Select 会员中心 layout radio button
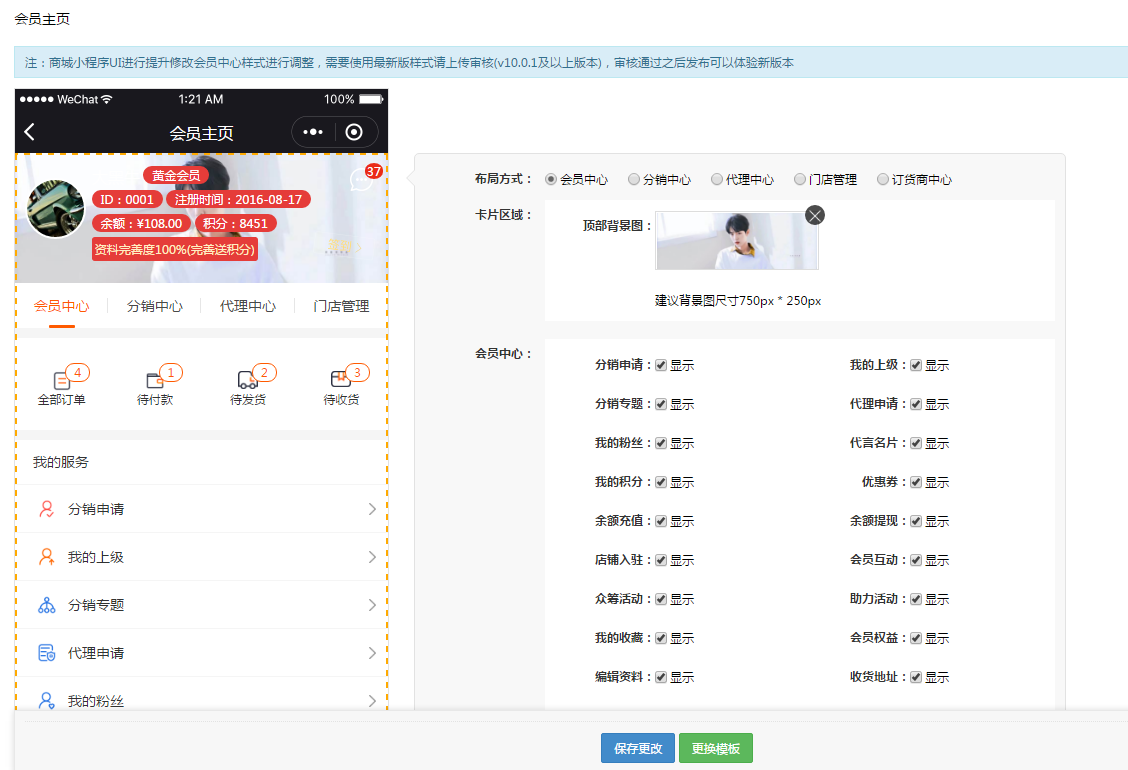 [x=551, y=179]
